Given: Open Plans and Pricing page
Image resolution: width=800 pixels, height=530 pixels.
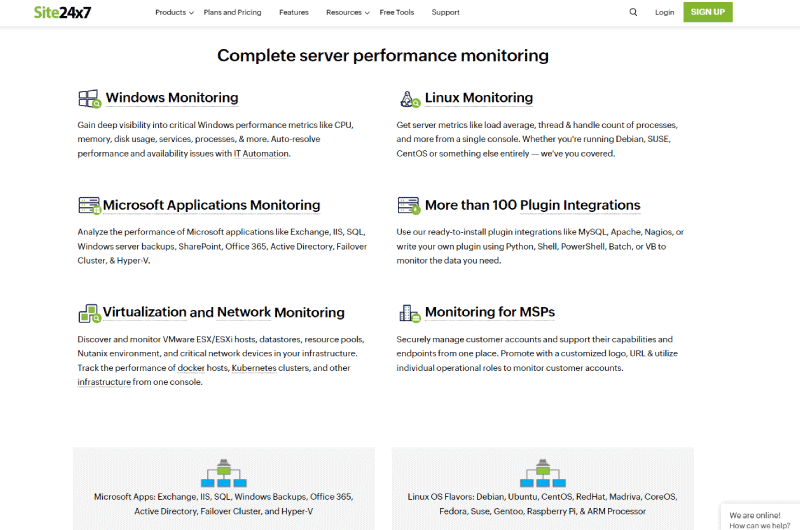Looking at the screenshot, I should 232,12.
